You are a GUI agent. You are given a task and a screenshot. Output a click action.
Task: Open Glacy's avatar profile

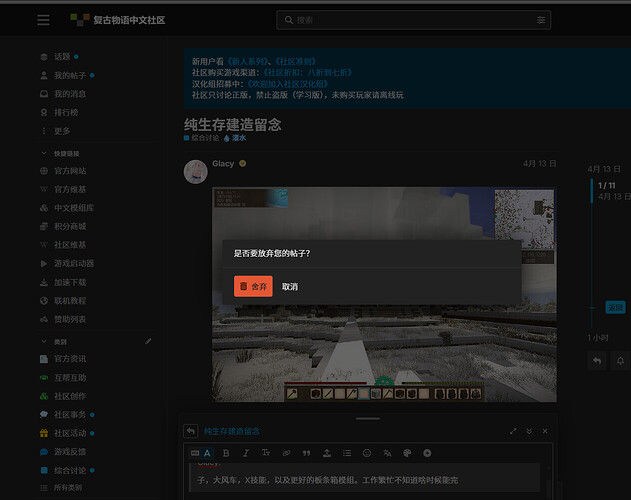point(196,171)
